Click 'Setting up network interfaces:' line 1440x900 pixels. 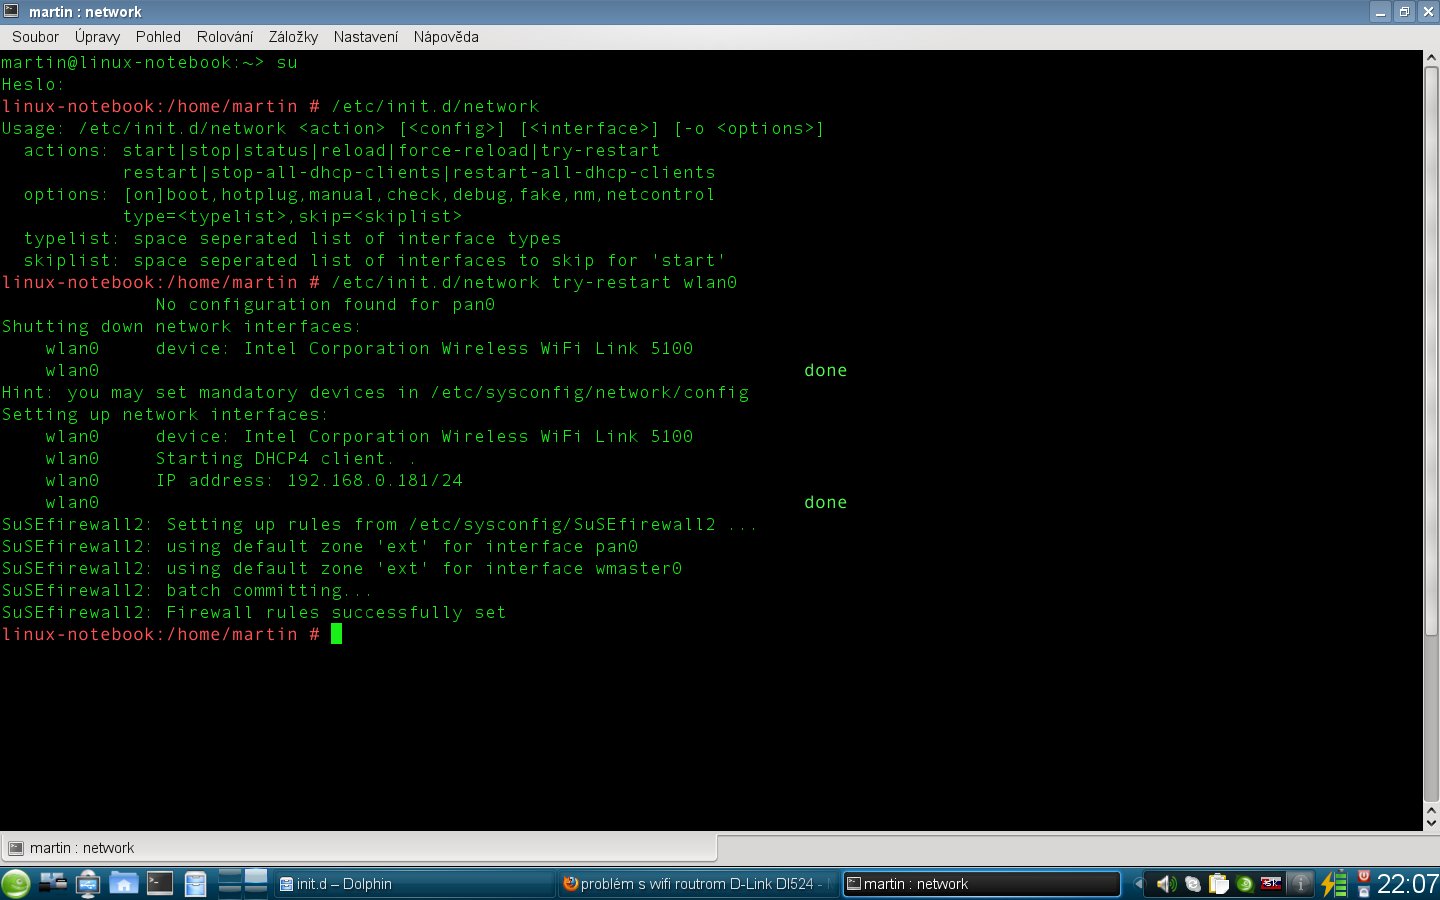165,414
